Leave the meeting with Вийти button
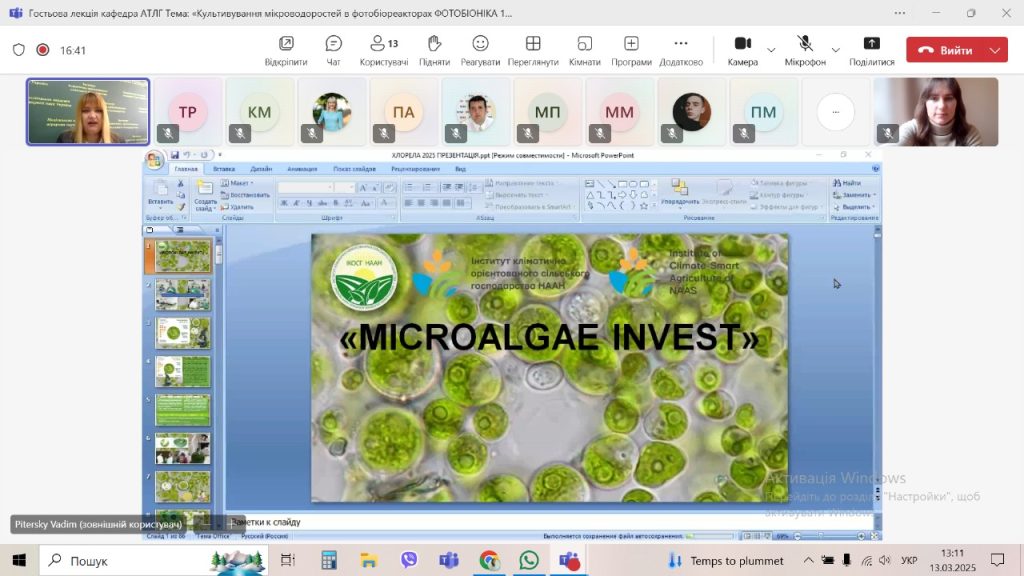This screenshot has width=1024, height=576. click(x=945, y=50)
